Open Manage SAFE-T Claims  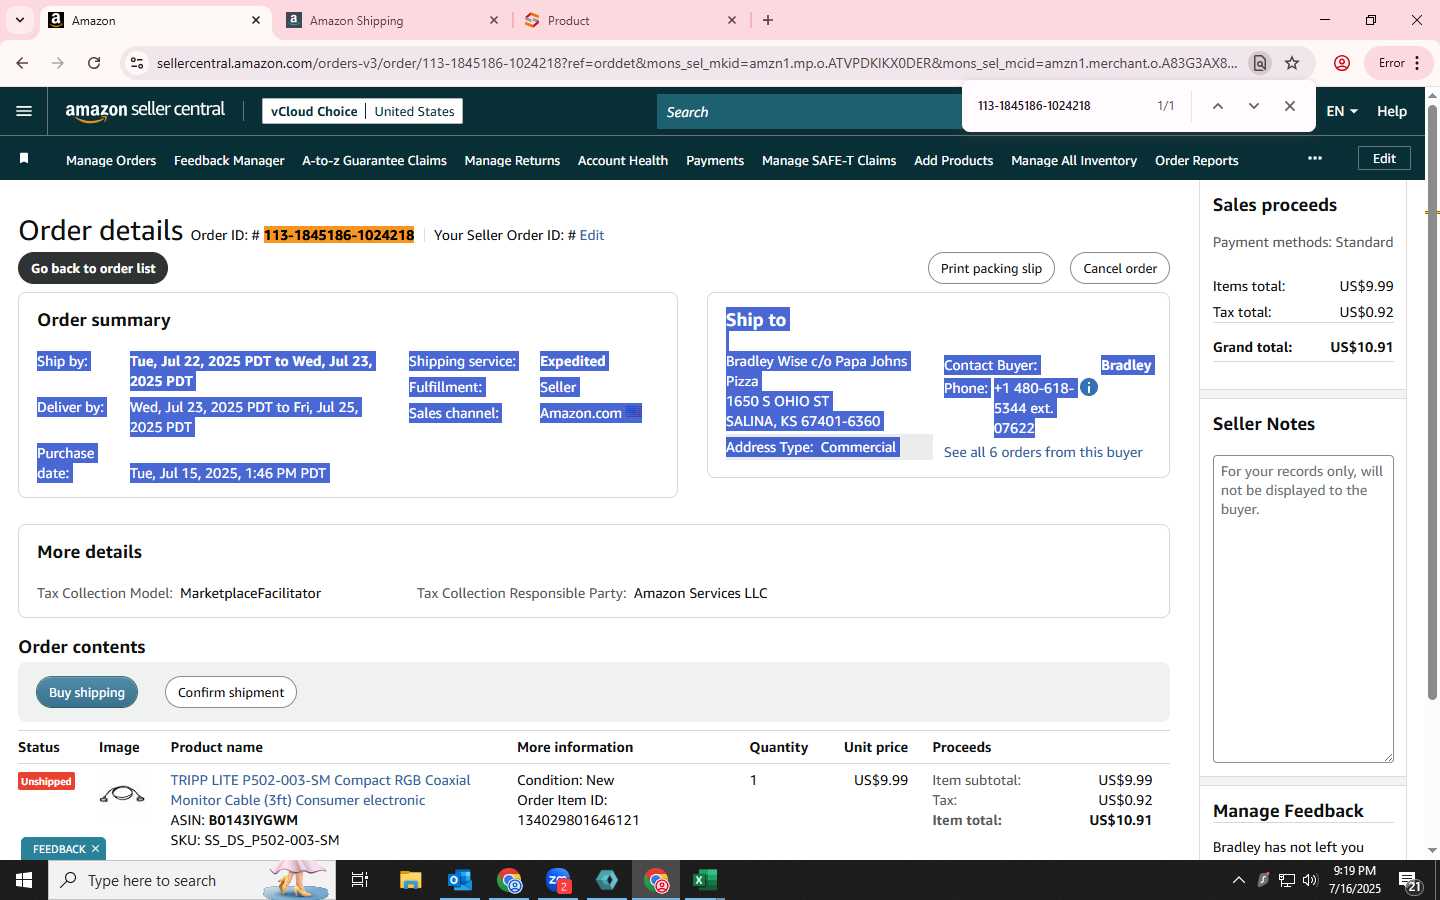pyautogui.click(x=829, y=160)
